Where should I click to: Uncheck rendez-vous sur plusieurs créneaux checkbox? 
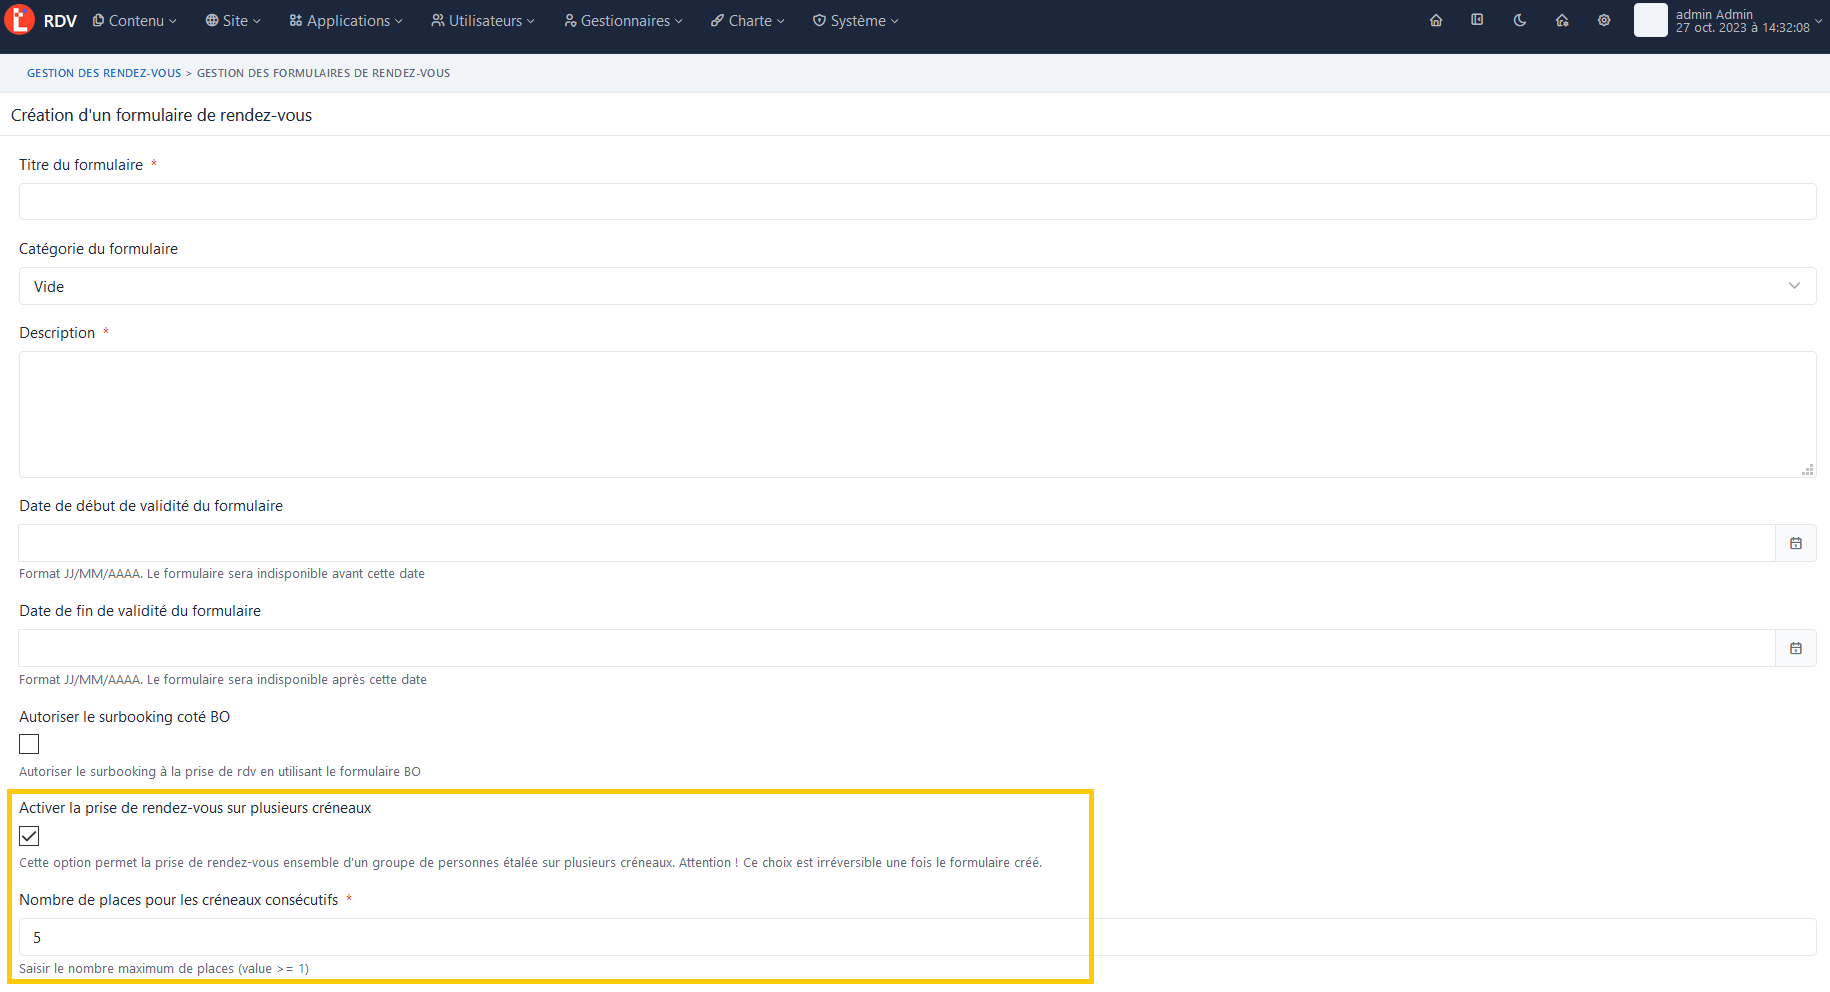click(29, 836)
